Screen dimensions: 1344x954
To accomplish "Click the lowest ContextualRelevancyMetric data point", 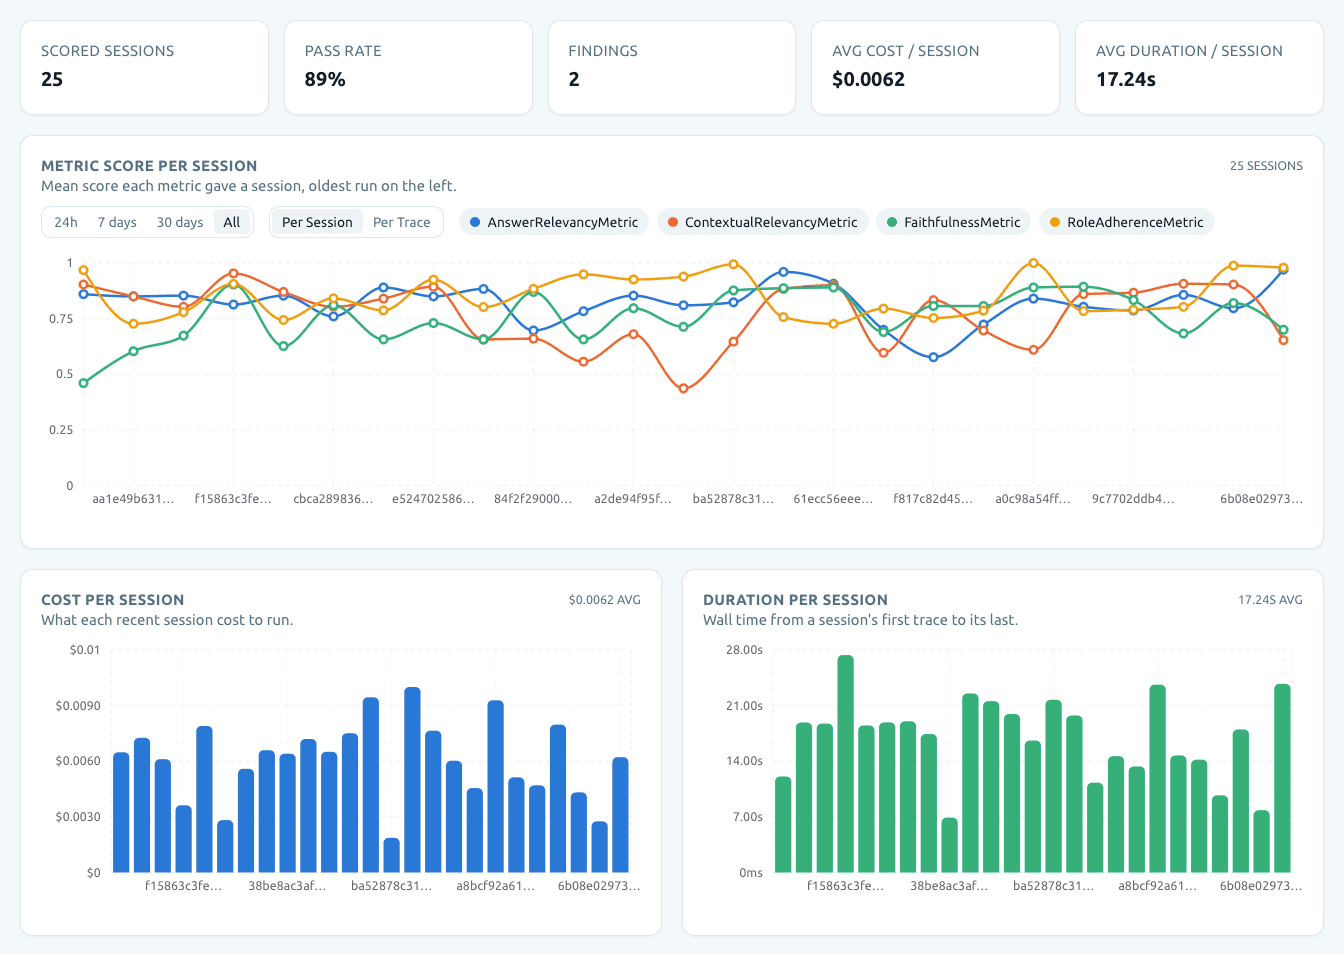I will [683, 388].
